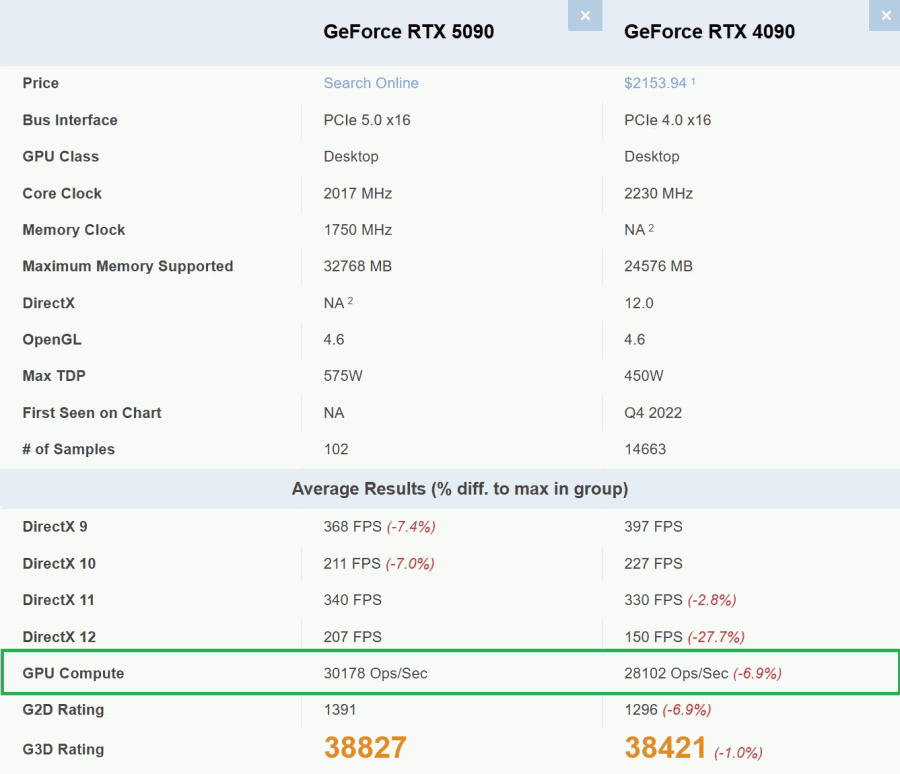Remove GeForce RTX 4090 from comparison
Viewport: 900px width, 774px height.
[885, 16]
